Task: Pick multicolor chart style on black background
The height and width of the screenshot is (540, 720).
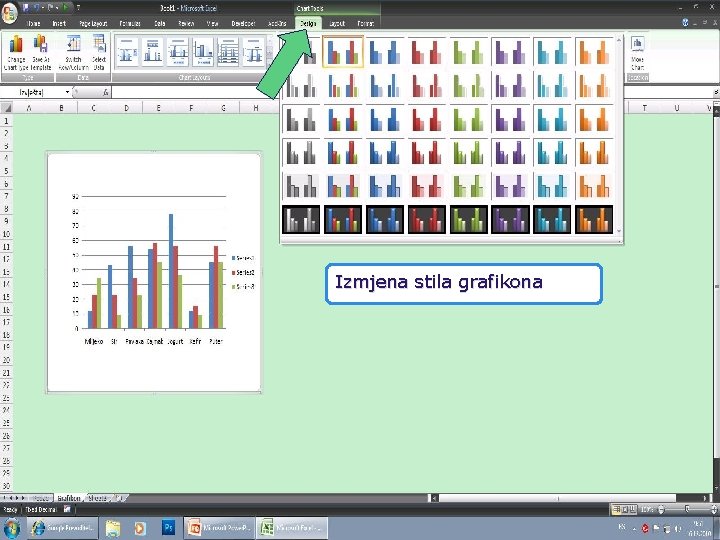Action: pyautogui.click(x=343, y=219)
